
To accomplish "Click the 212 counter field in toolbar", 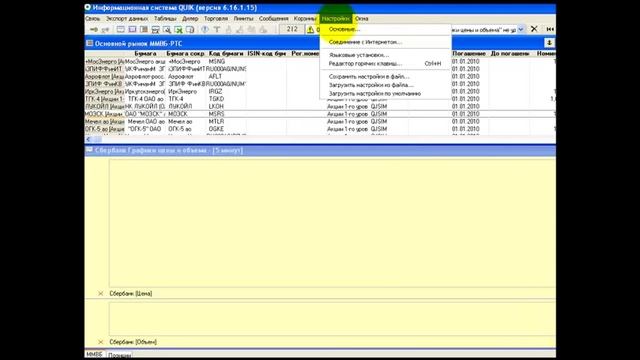I will coord(292,29).
